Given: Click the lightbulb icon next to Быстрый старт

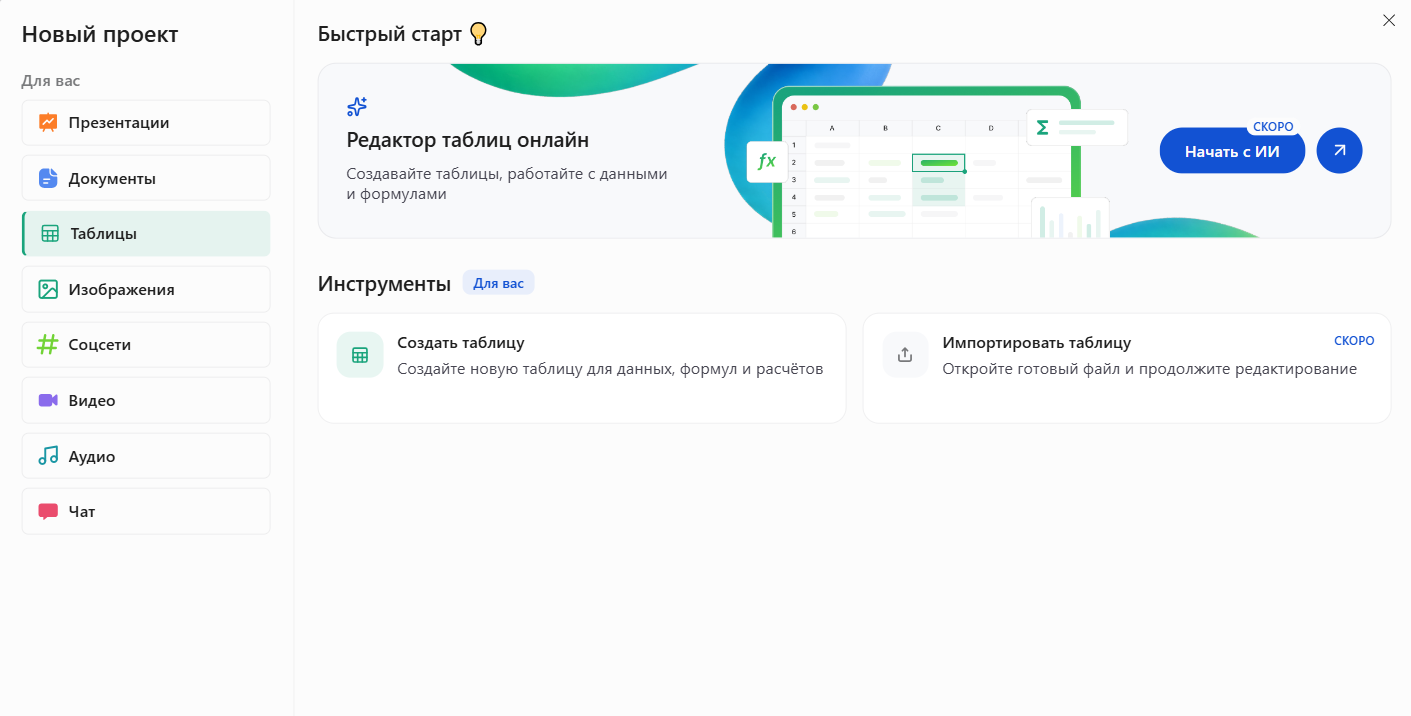Looking at the screenshot, I should [x=478, y=34].
